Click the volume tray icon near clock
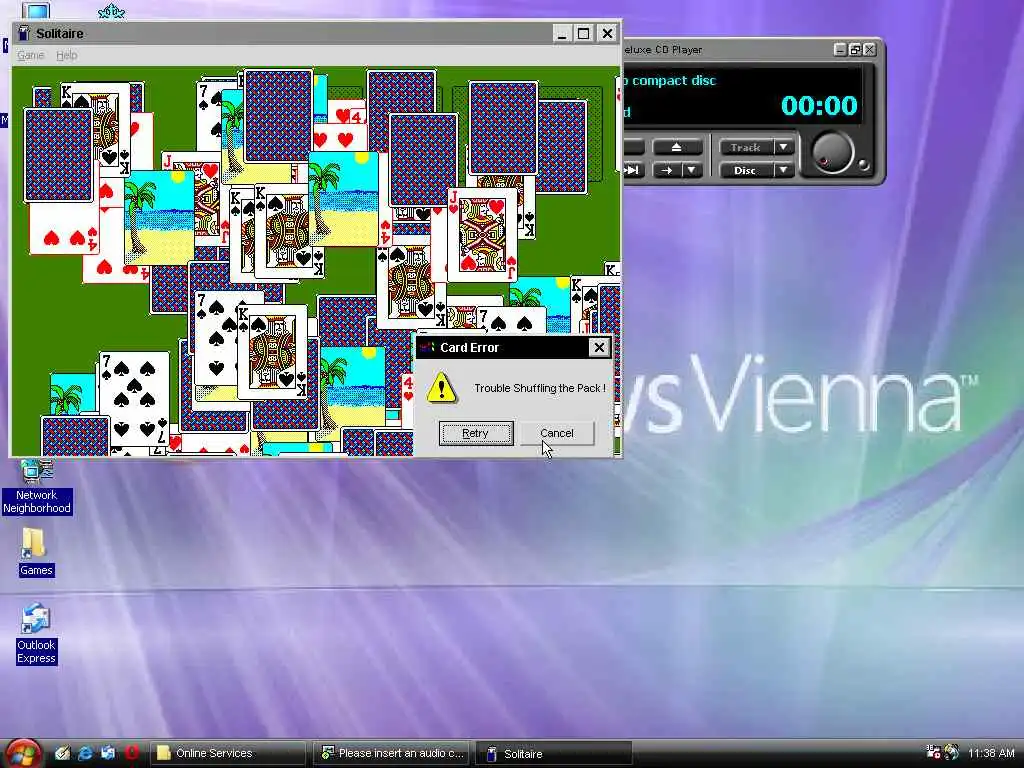This screenshot has width=1024, height=768. click(x=952, y=752)
